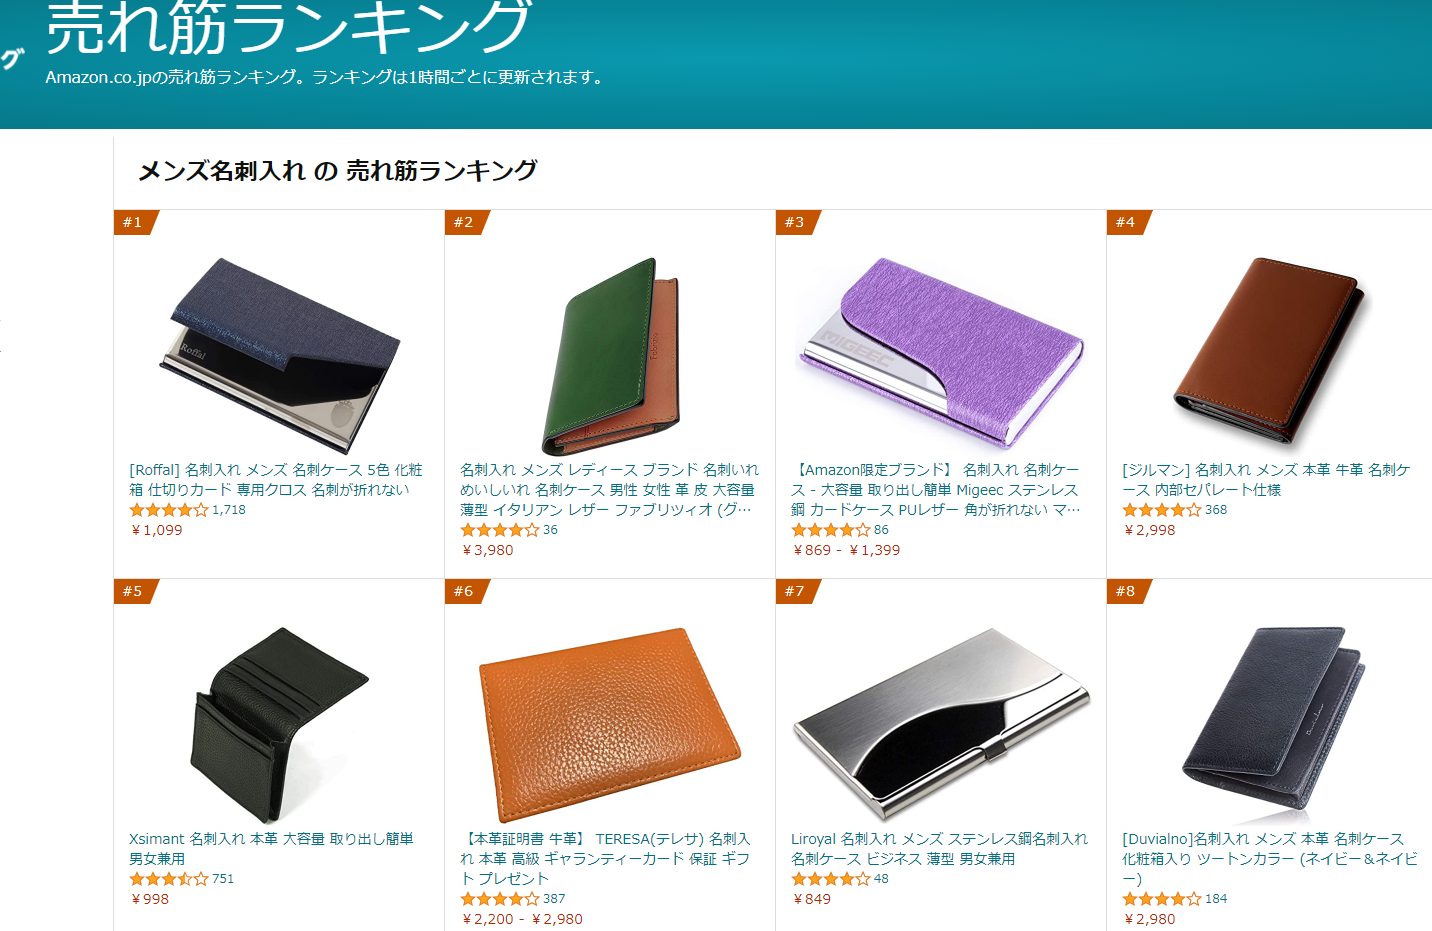Open the orange TERESA leather case image
The height and width of the screenshot is (931, 1432).
coord(610,724)
